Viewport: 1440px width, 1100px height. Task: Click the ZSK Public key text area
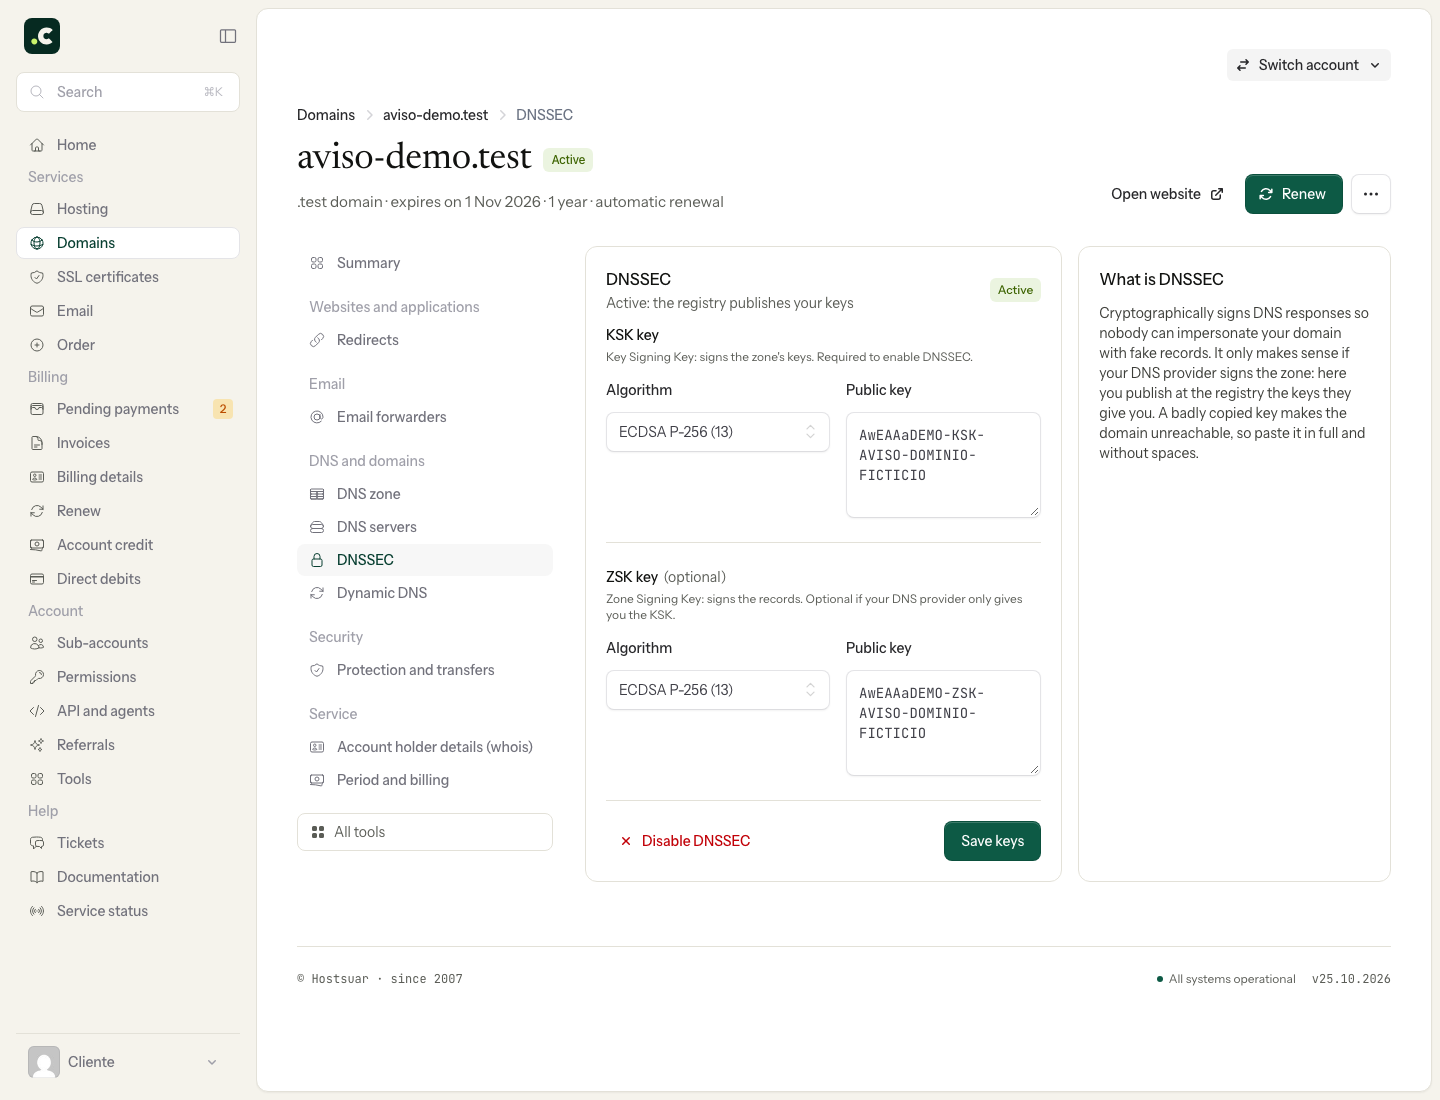coord(943,723)
